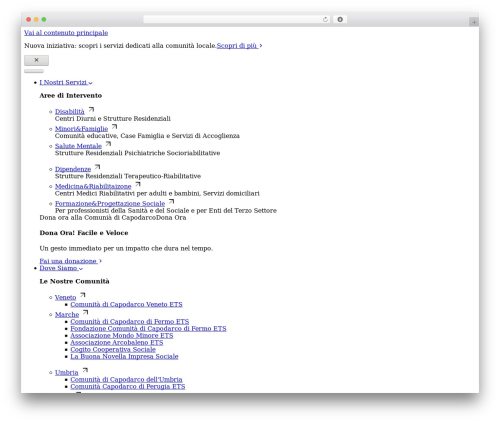Open Comunità di Capodarco di Fermo ETS

[130, 322]
